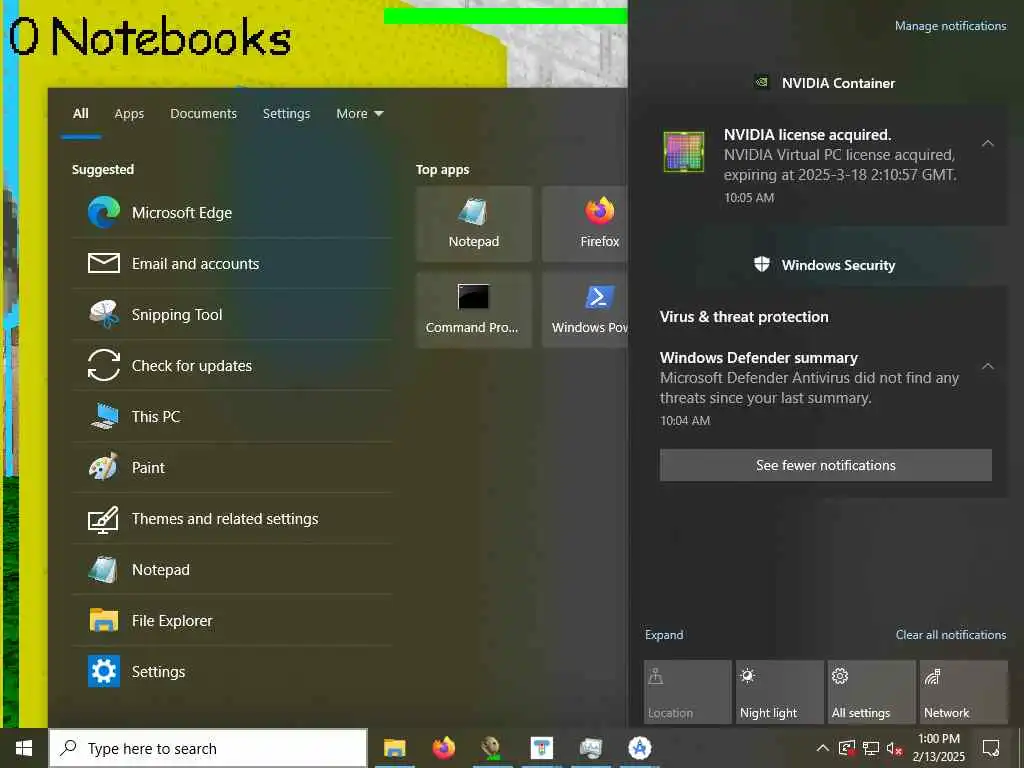Open File Explorer on the taskbar

point(394,748)
